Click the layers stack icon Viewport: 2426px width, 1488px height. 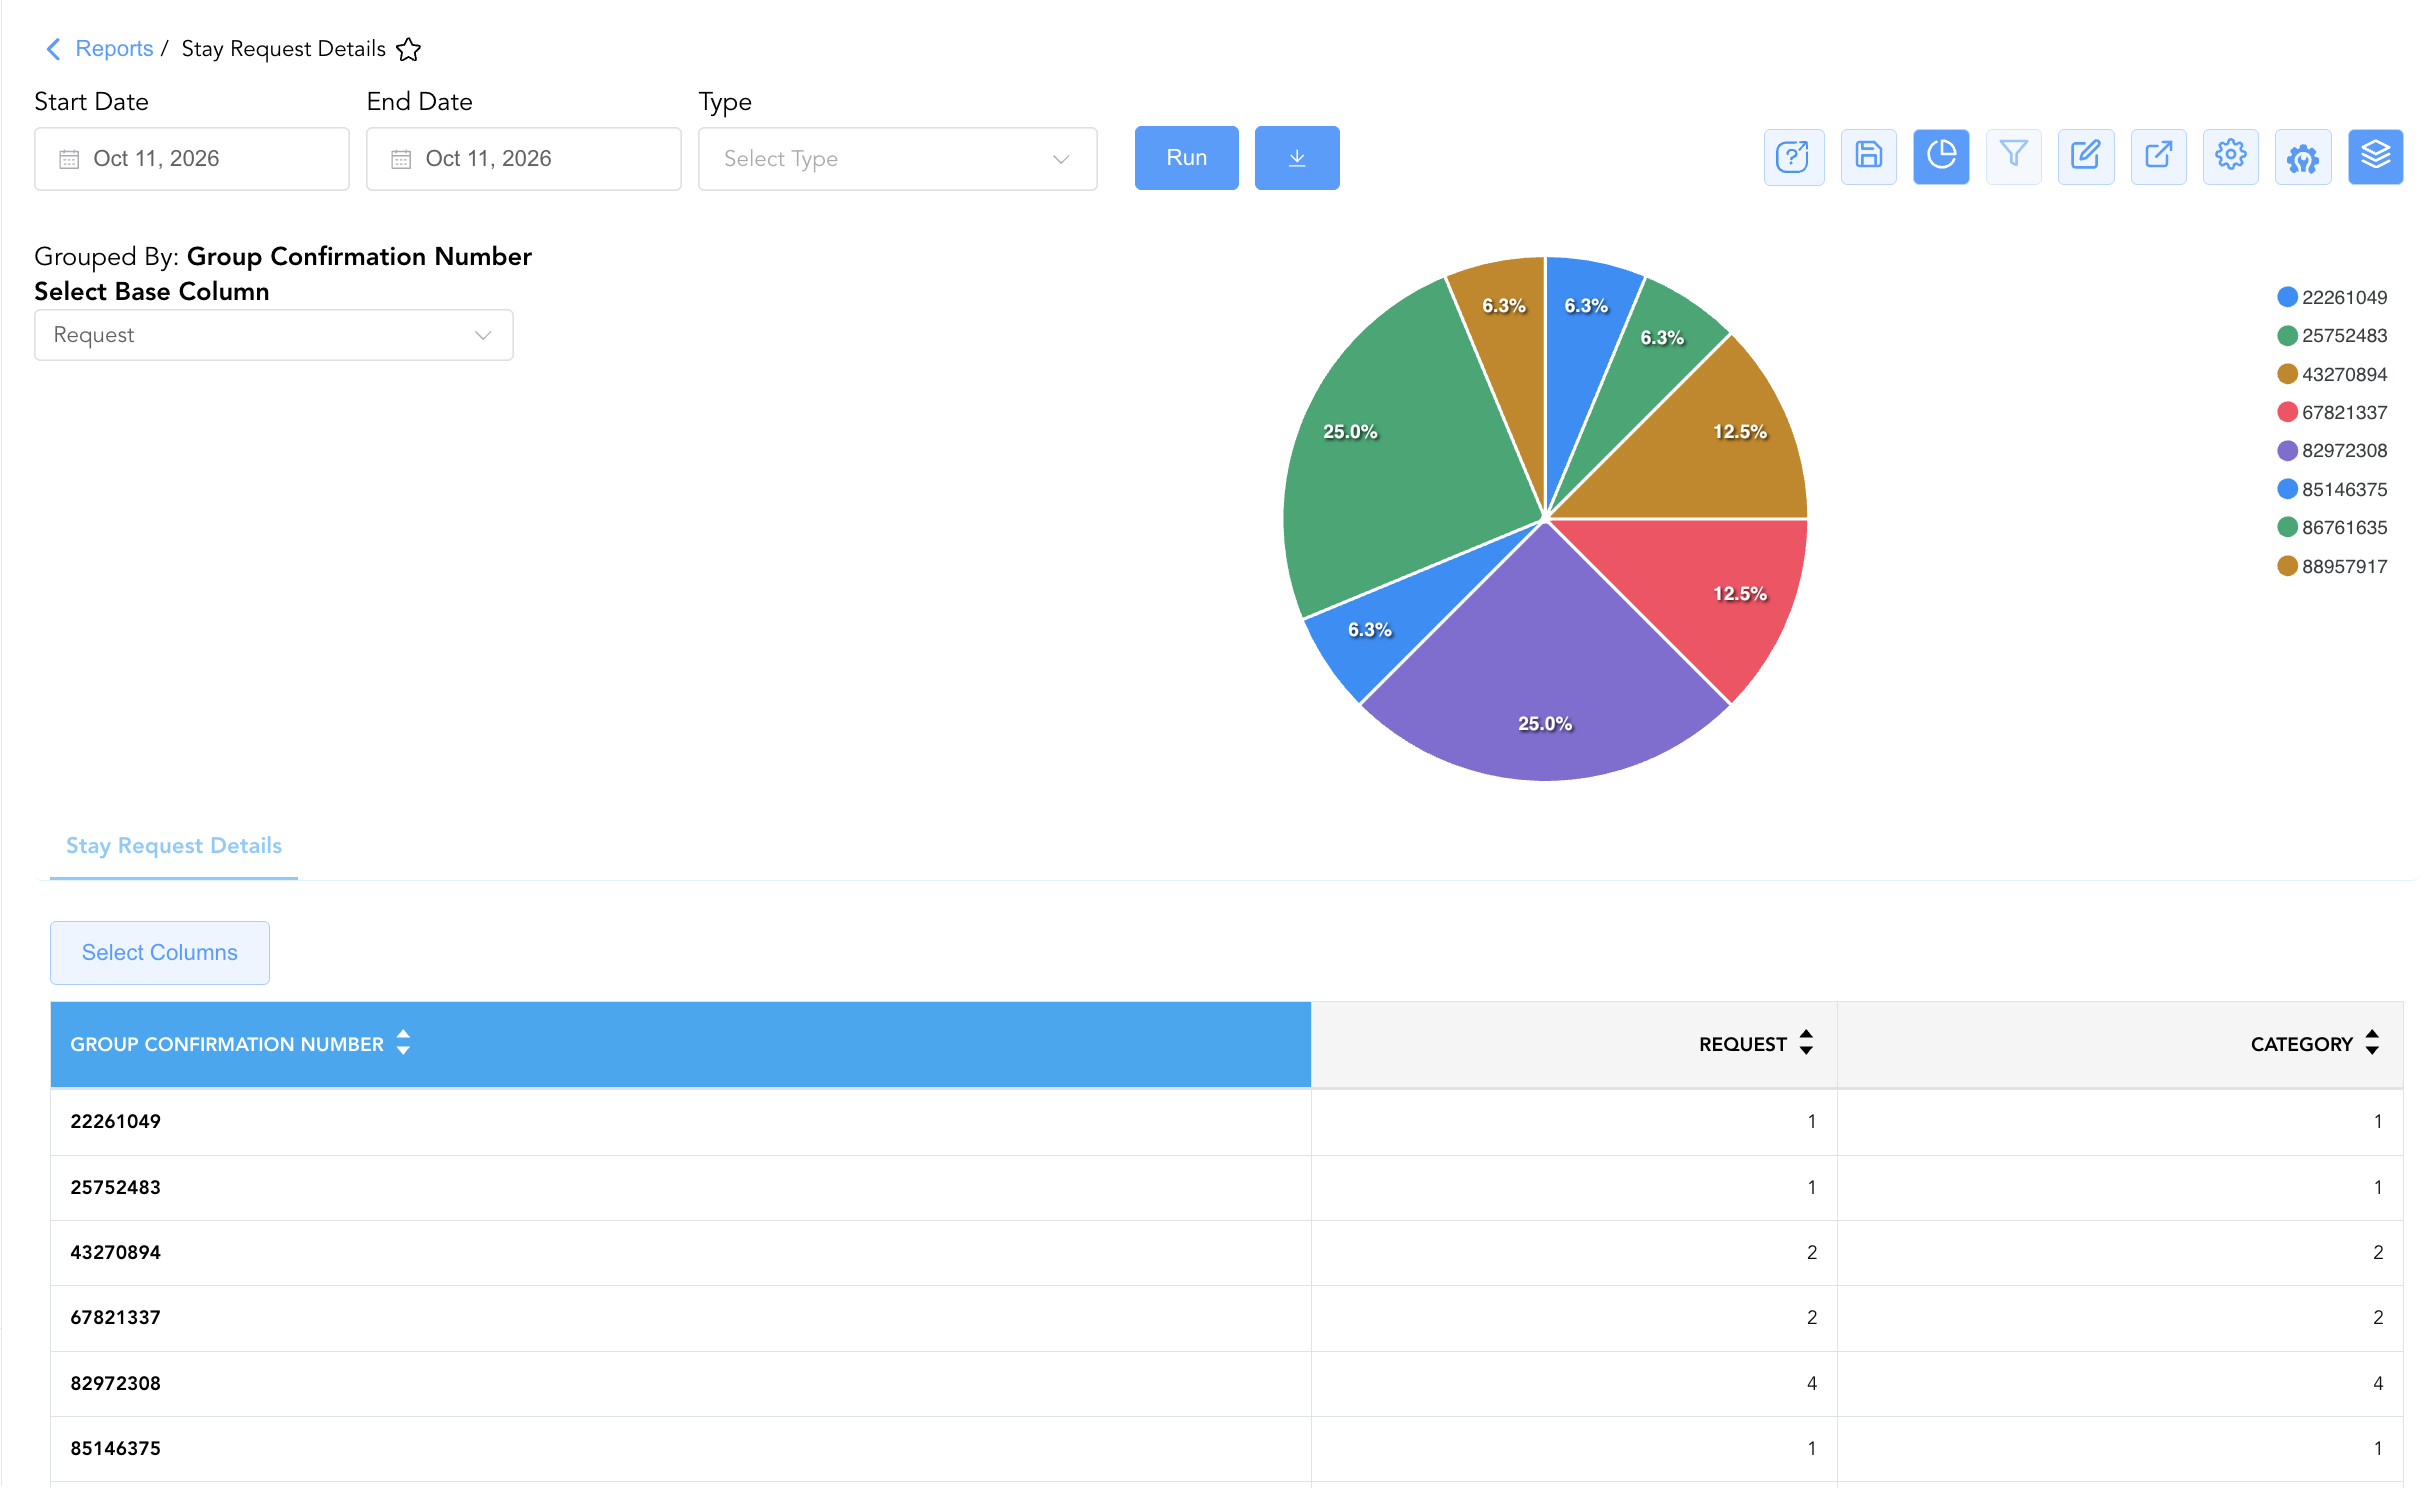[x=2375, y=157]
